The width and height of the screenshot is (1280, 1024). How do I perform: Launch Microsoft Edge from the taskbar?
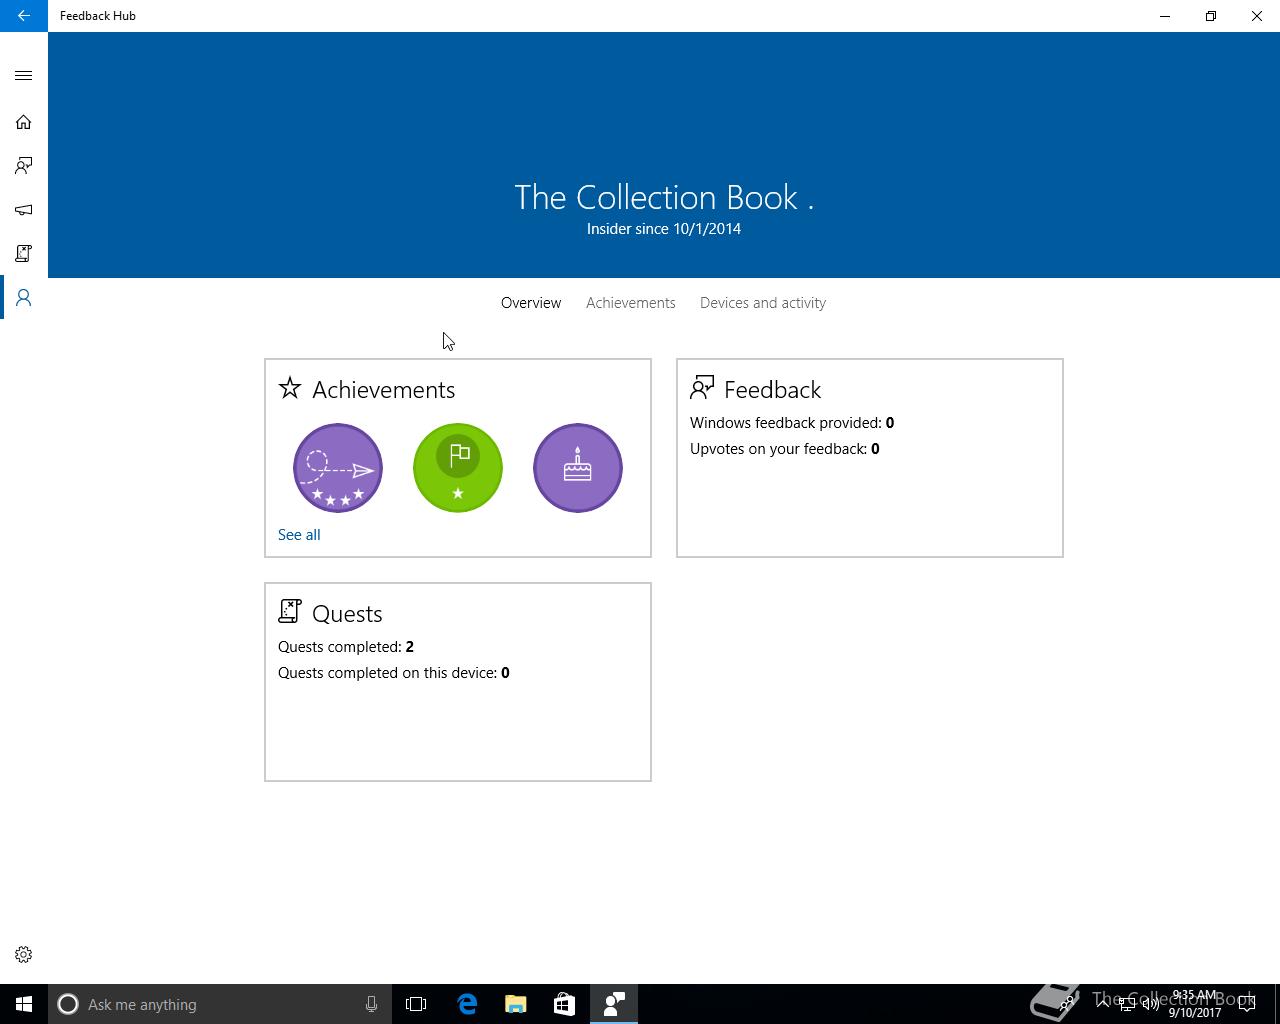point(467,1004)
